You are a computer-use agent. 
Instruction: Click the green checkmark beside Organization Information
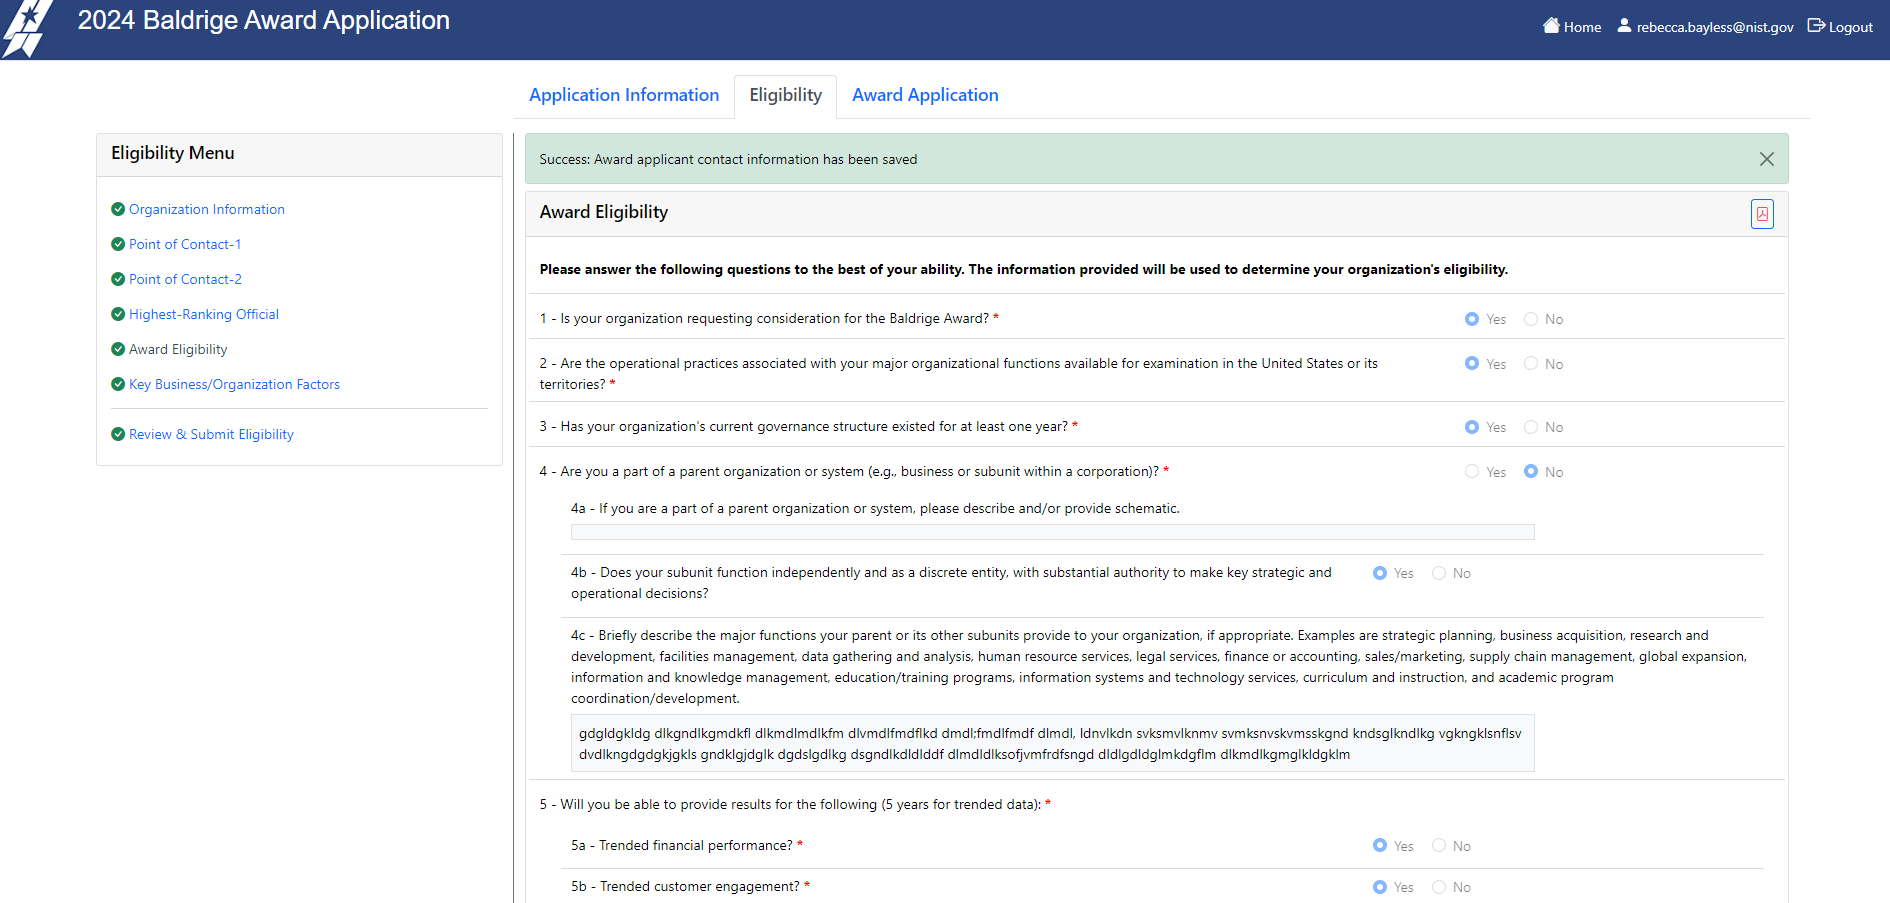pyautogui.click(x=118, y=209)
